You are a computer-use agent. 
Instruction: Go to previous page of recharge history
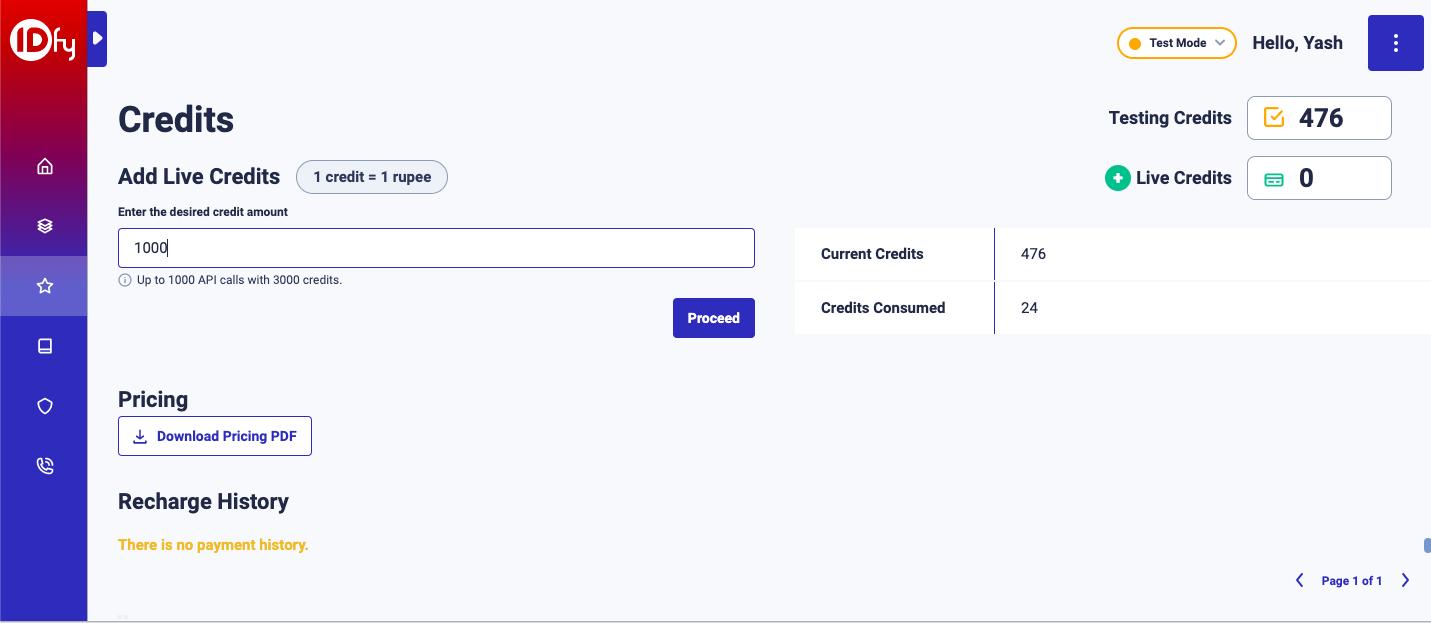click(x=1299, y=580)
